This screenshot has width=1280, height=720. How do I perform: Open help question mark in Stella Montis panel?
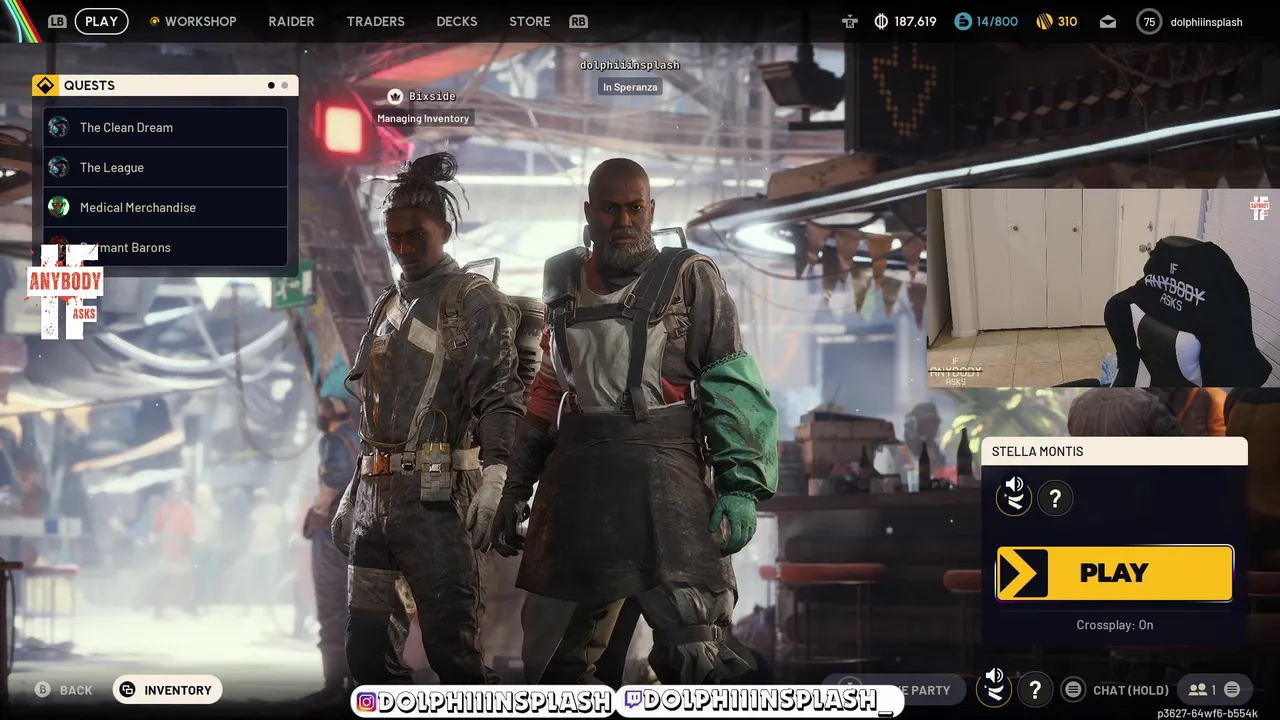(1055, 498)
